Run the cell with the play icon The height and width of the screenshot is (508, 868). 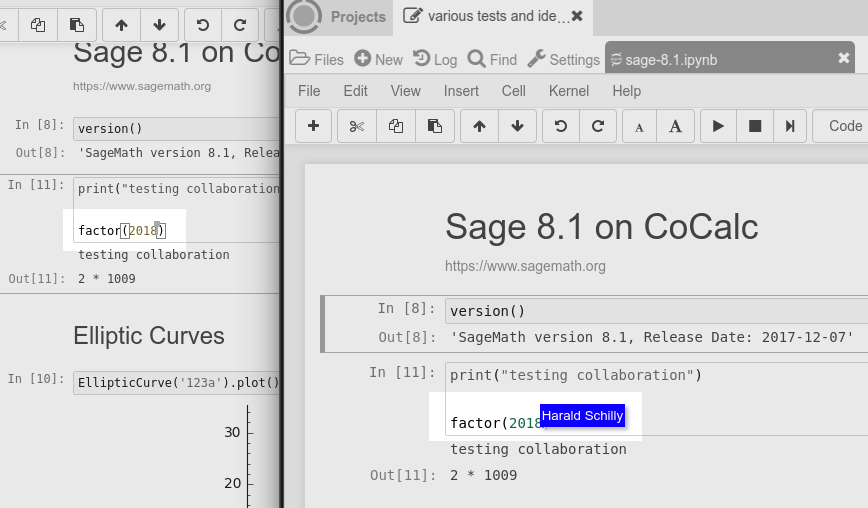[x=718, y=126]
